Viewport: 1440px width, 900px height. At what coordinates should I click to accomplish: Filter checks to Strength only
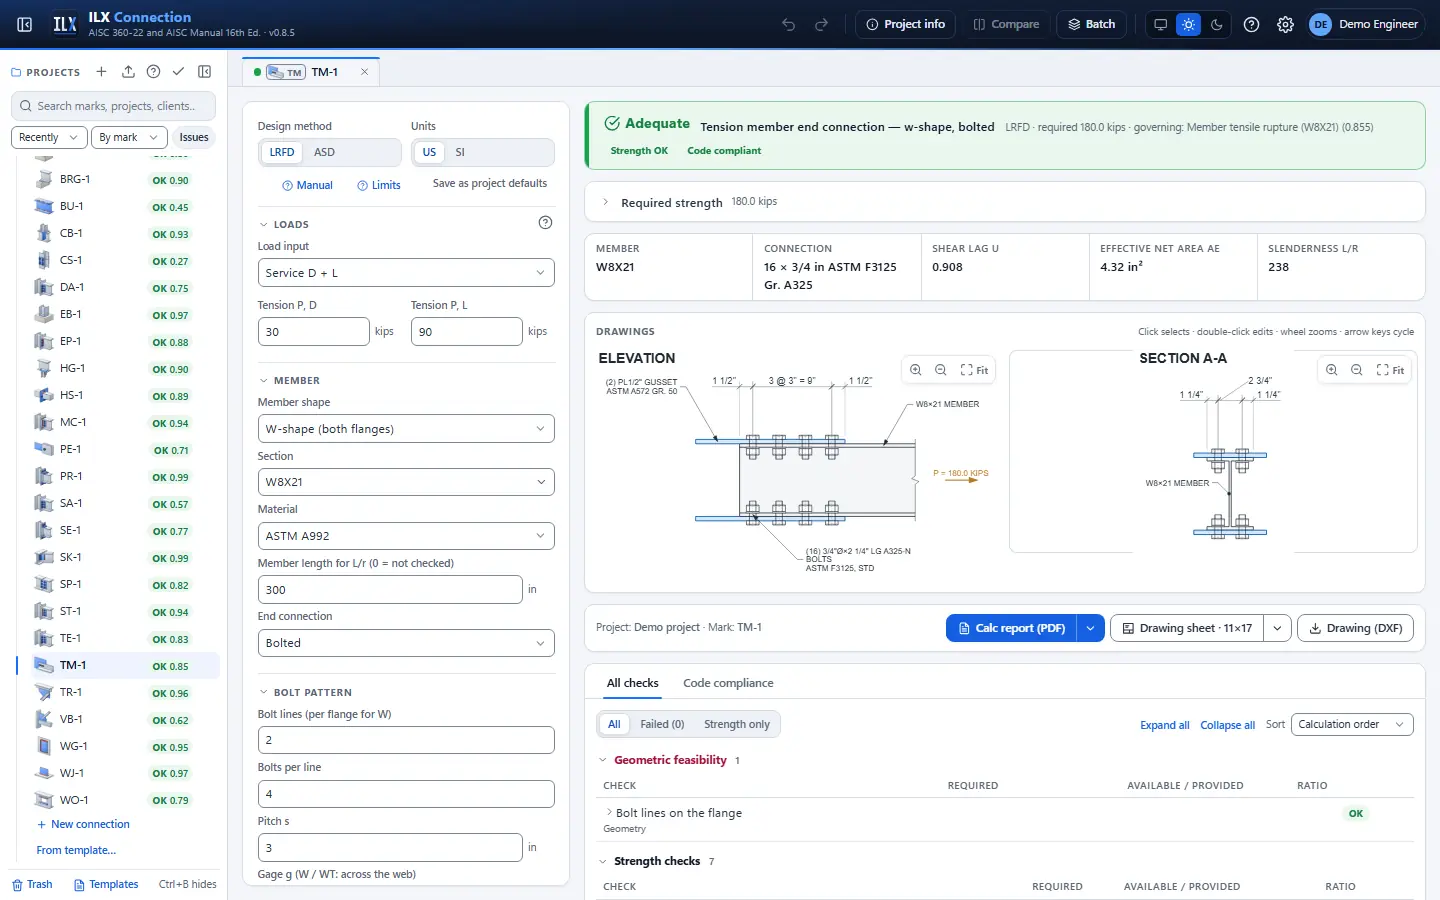click(x=737, y=724)
